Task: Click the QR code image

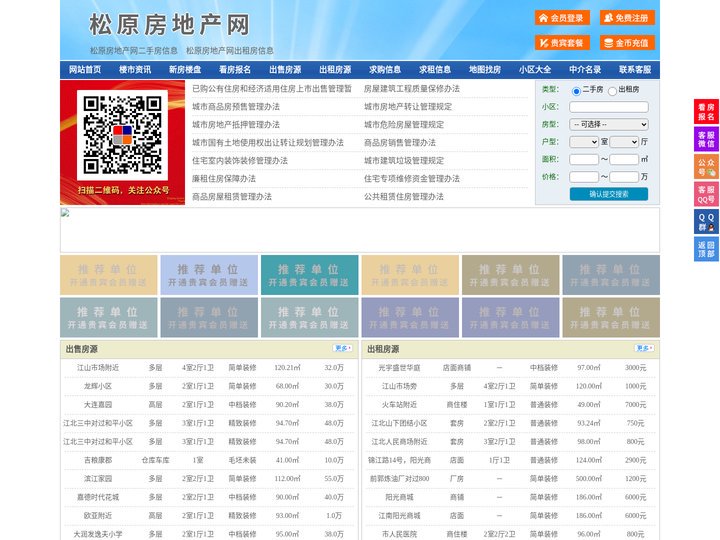Action: click(122, 135)
